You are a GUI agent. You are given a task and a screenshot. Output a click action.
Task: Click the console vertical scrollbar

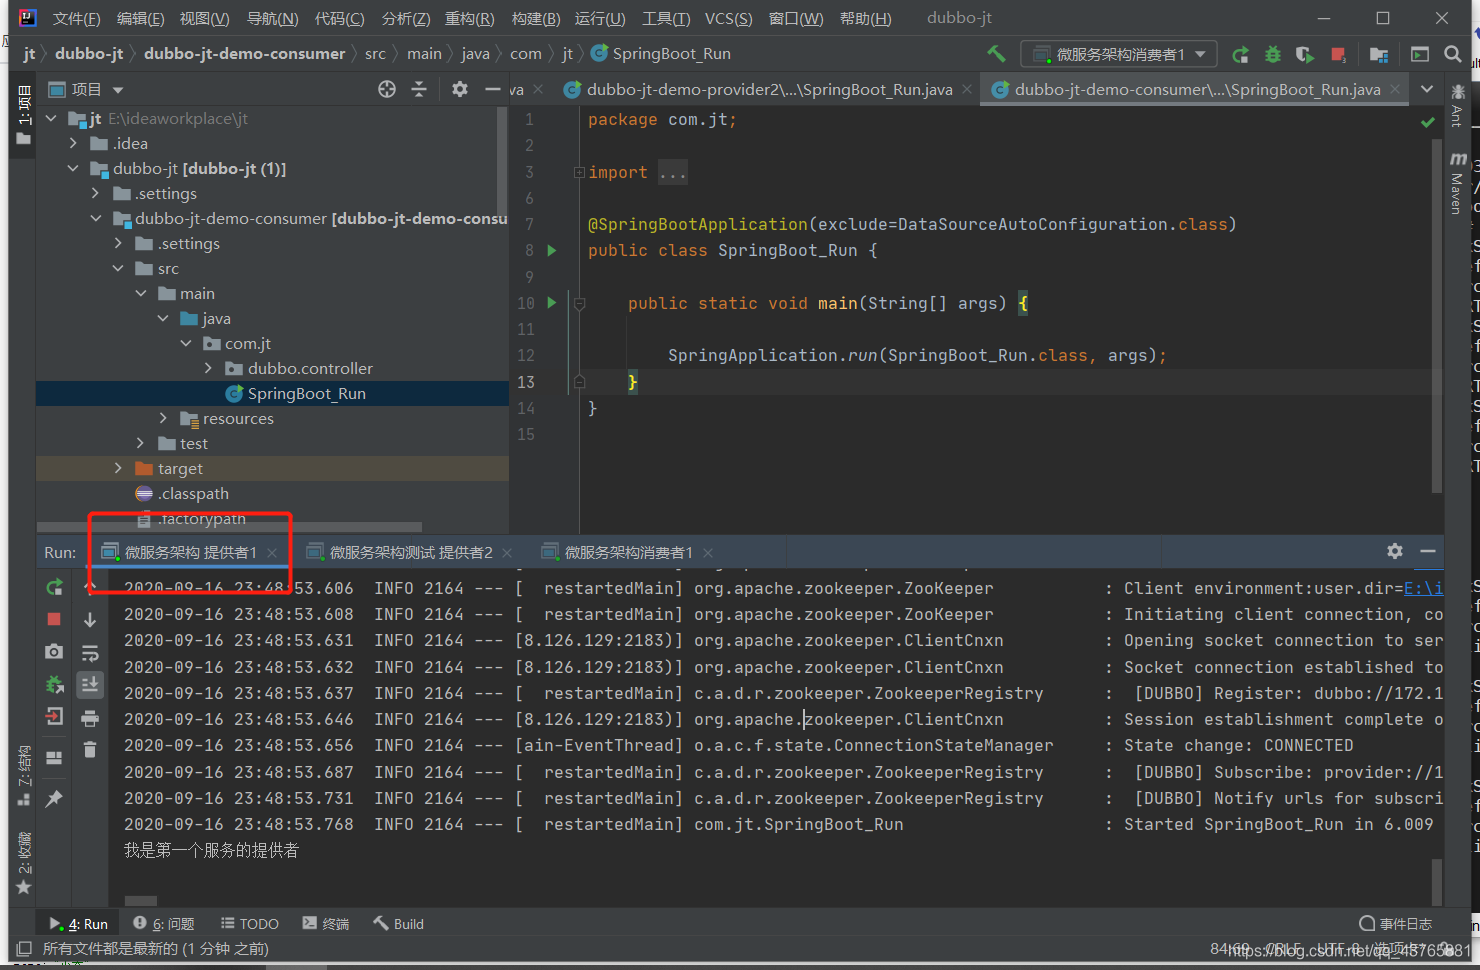pyautogui.click(x=1437, y=882)
